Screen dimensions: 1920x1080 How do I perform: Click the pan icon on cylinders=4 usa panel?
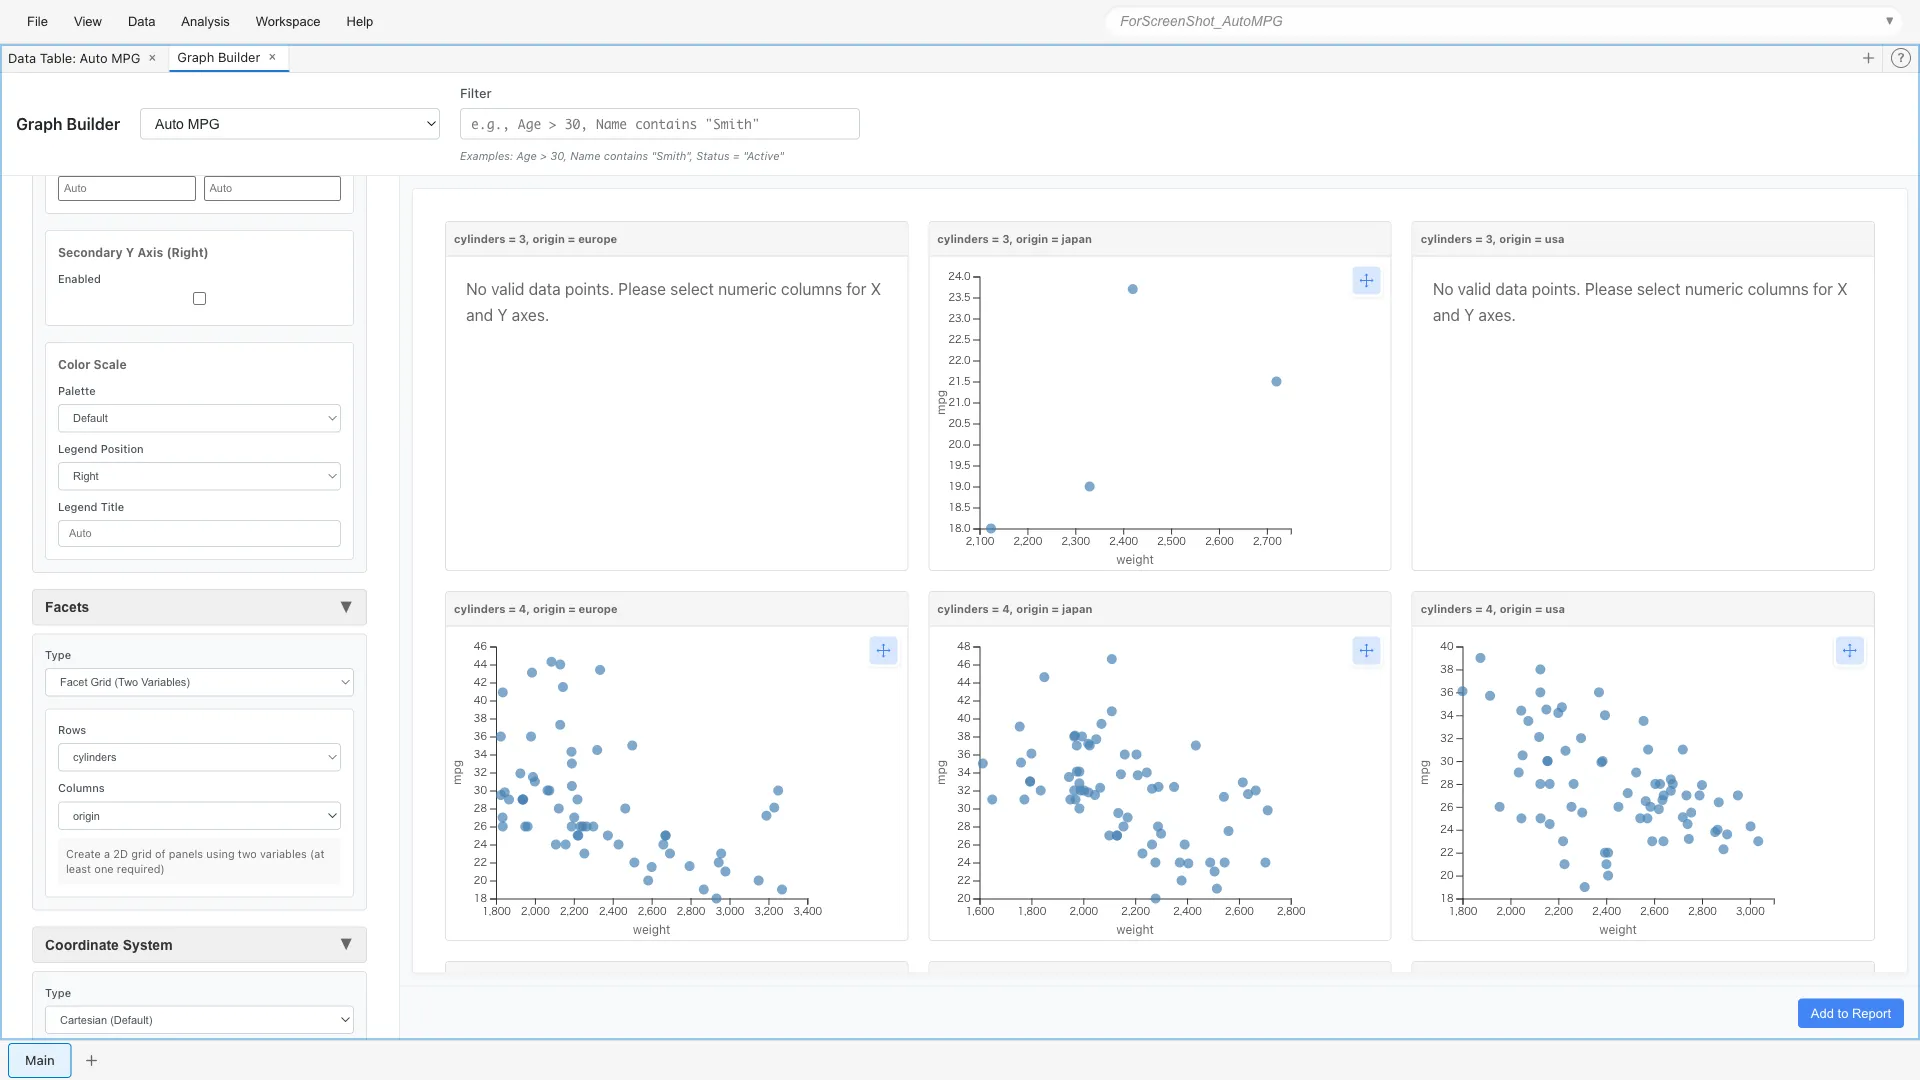(x=1849, y=650)
